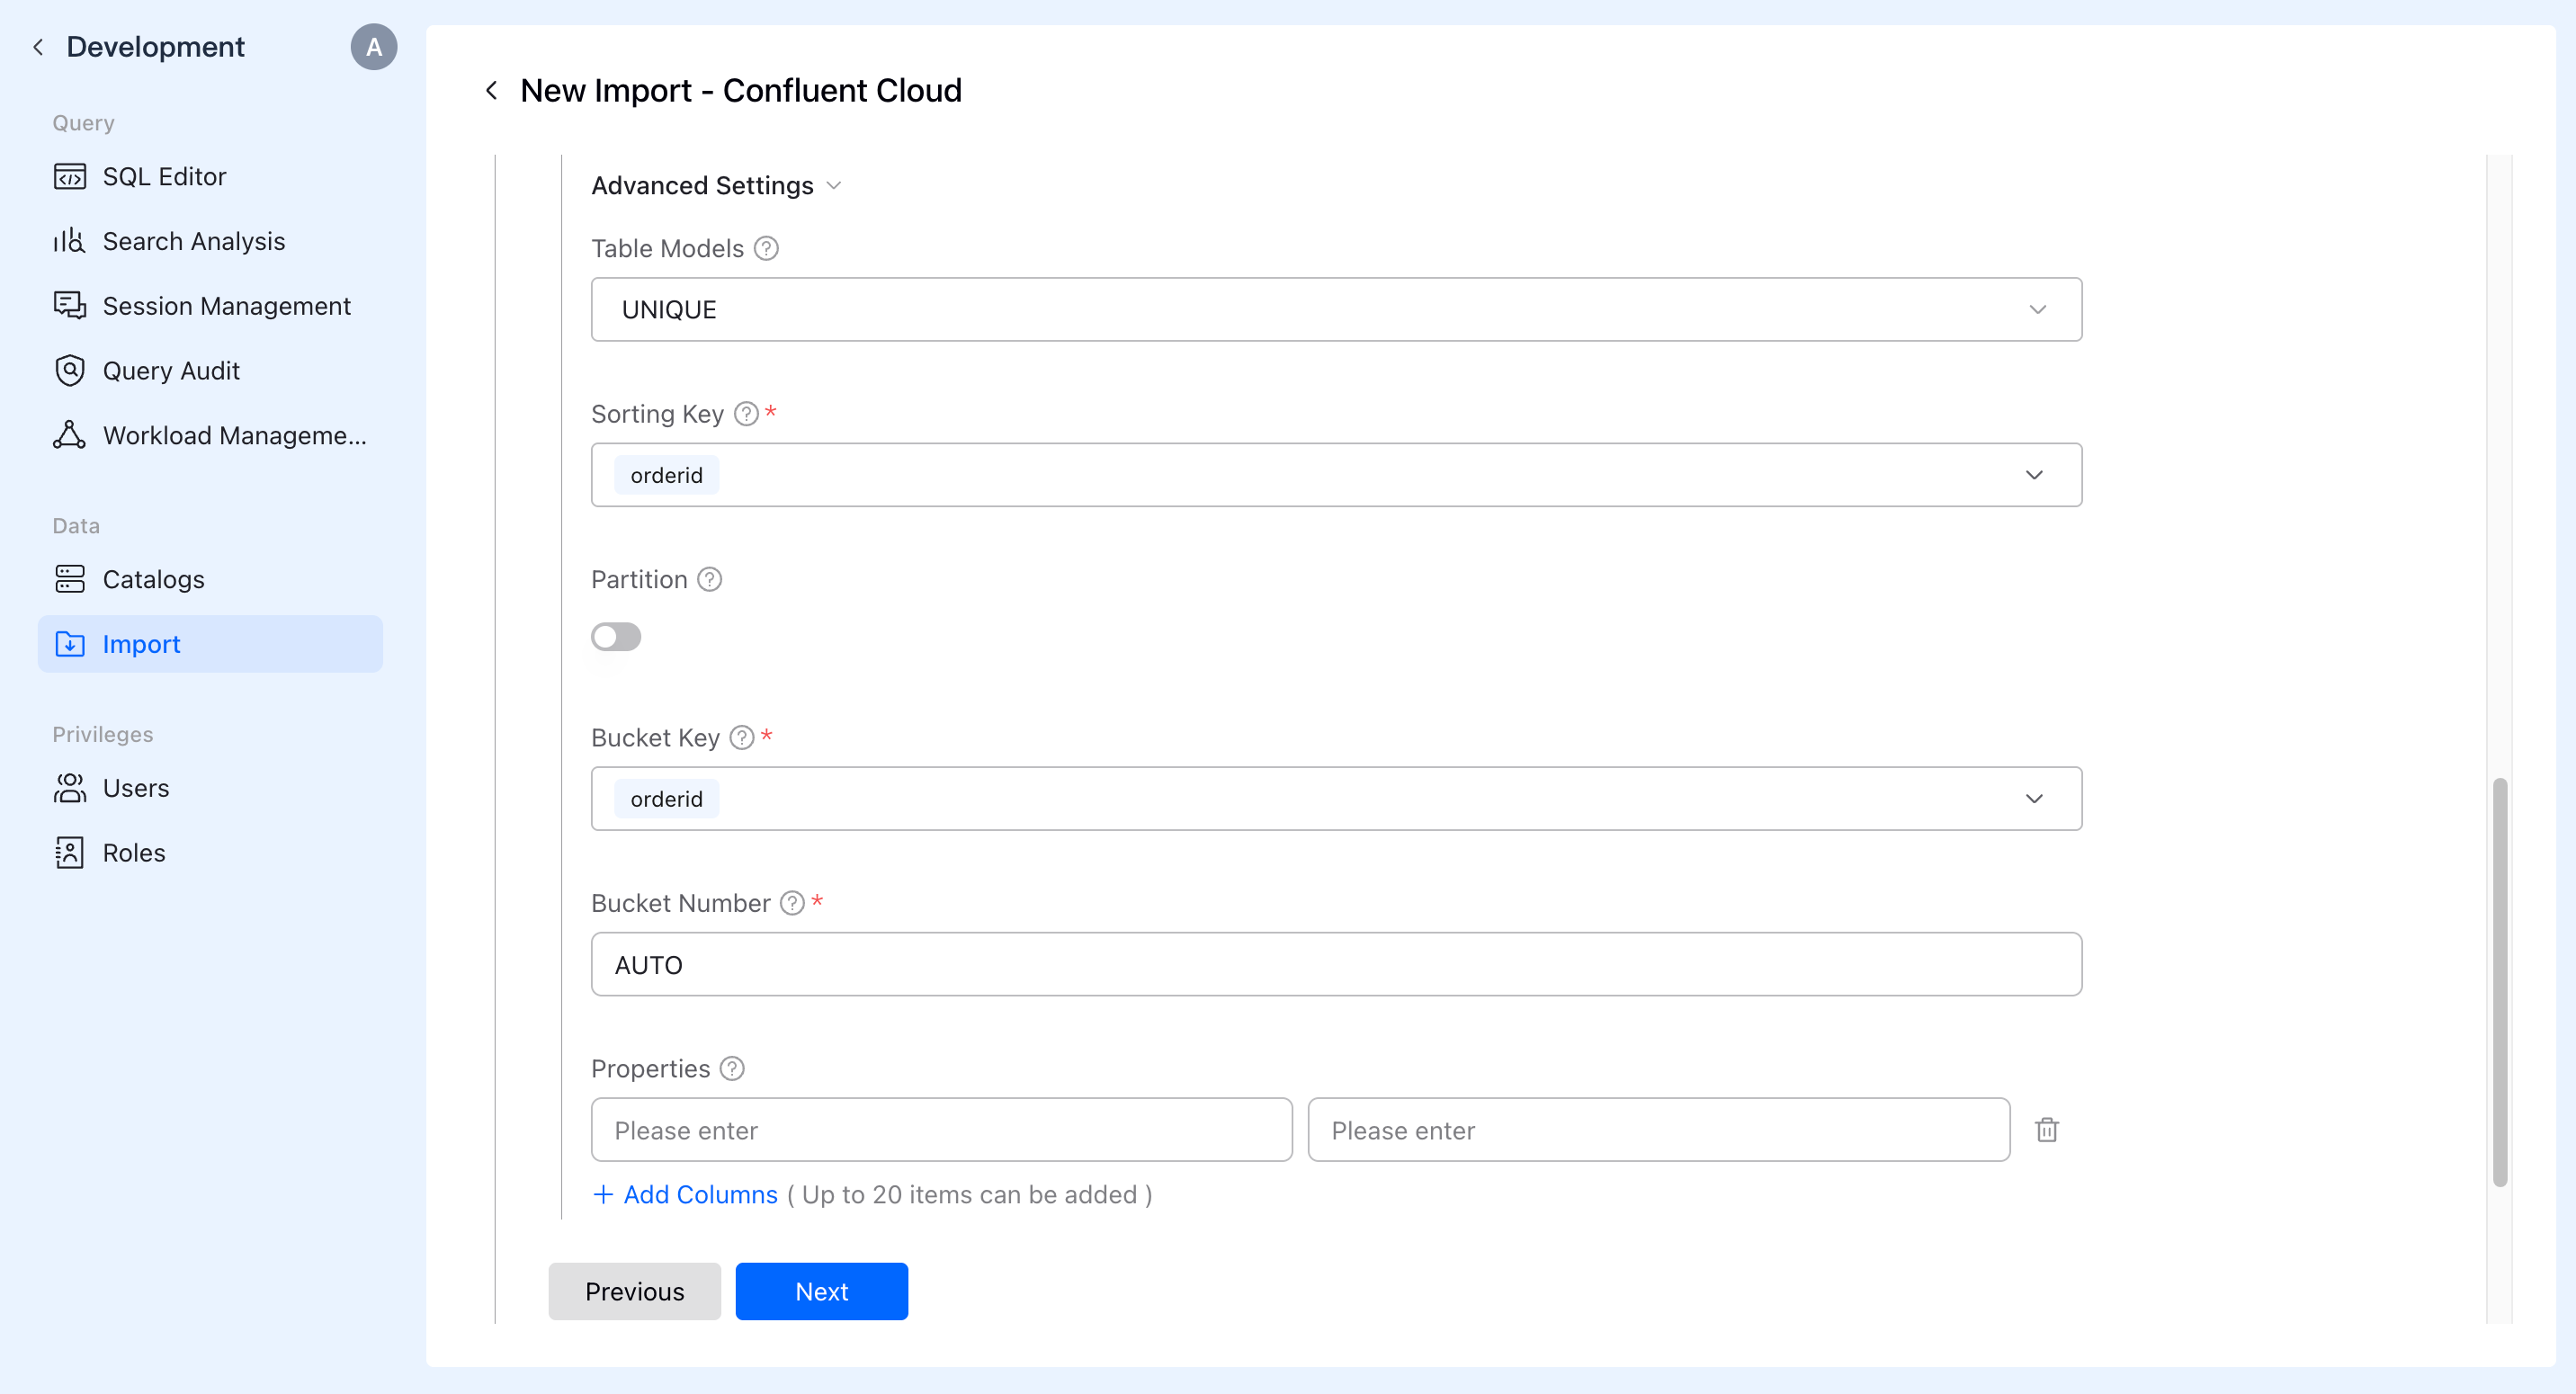The height and width of the screenshot is (1394, 2576).
Task: Click help icon next to Table Models
Action: click(766, 249)
